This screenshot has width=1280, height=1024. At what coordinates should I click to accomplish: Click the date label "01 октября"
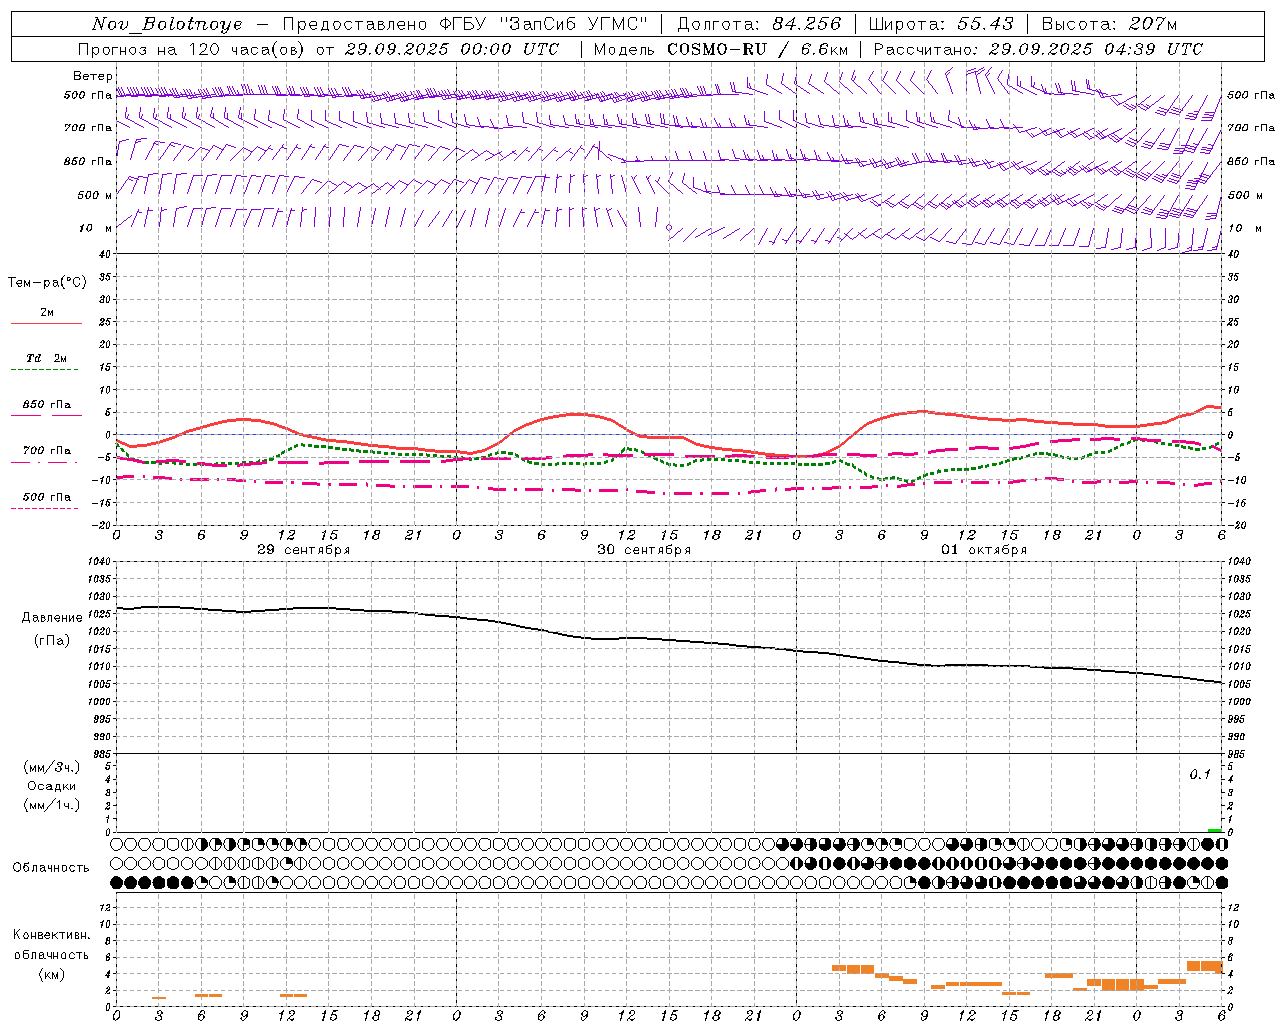tap(984, 550)
